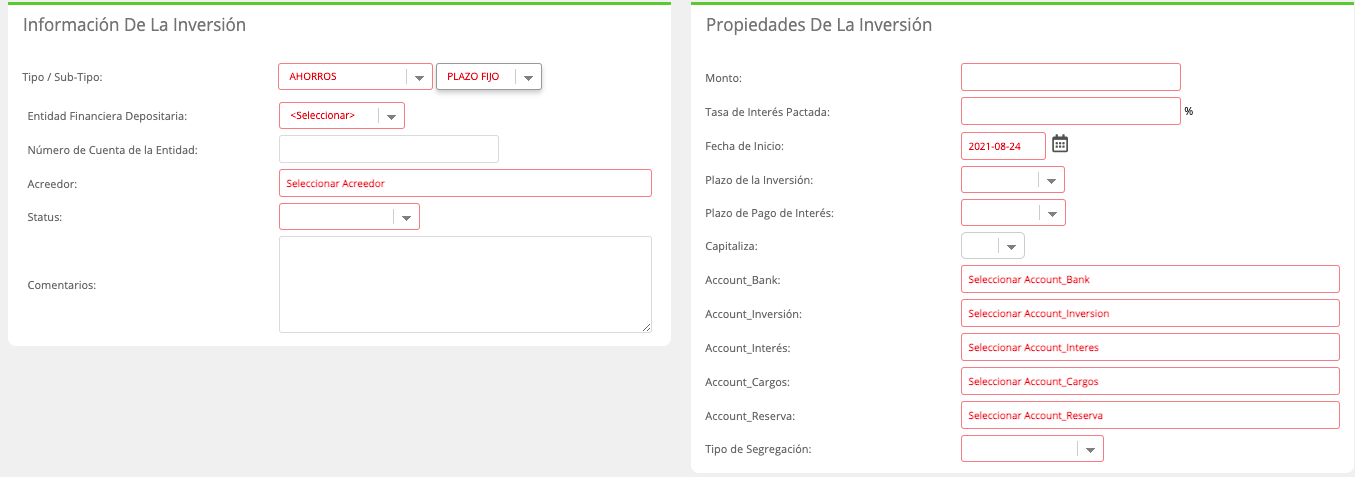The image size is (1355, 477).
Task: Expand the Entidad Financiera Depositaria selector
Action: [342, 116]
